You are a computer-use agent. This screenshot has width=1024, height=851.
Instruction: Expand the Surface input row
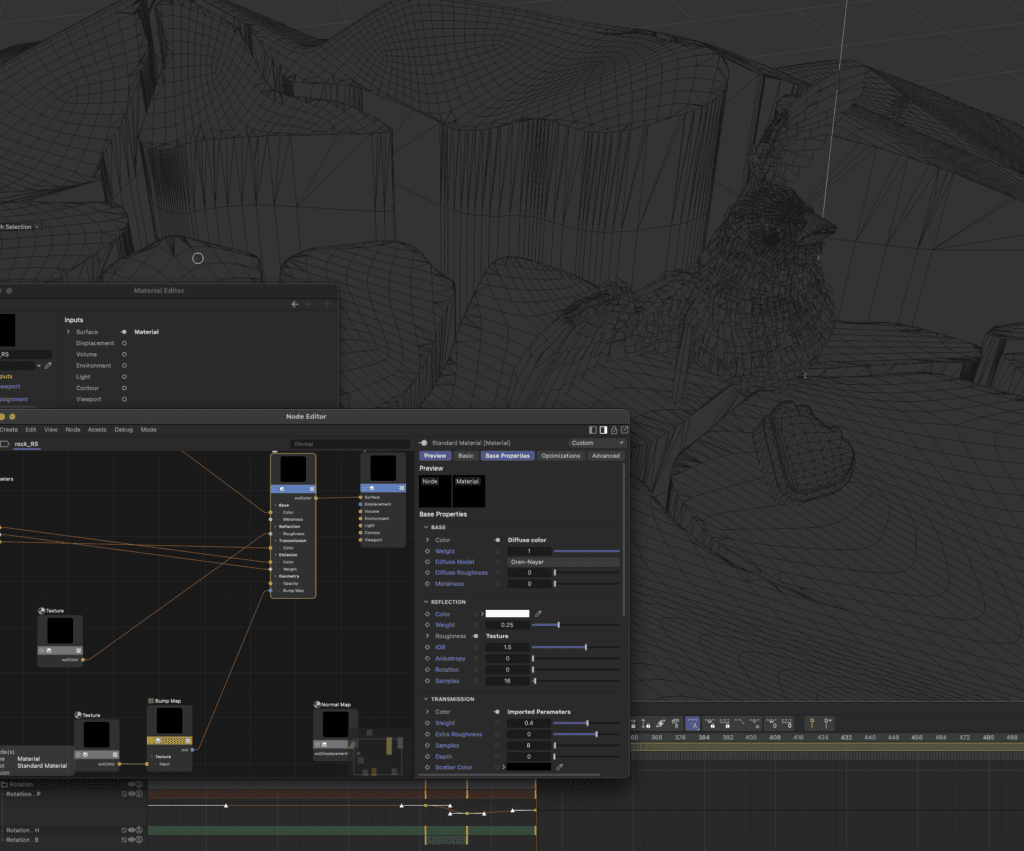(x=68, y=332)
